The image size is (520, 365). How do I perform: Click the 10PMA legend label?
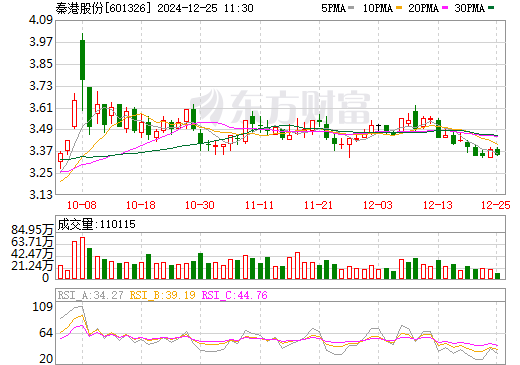(378, 8)
